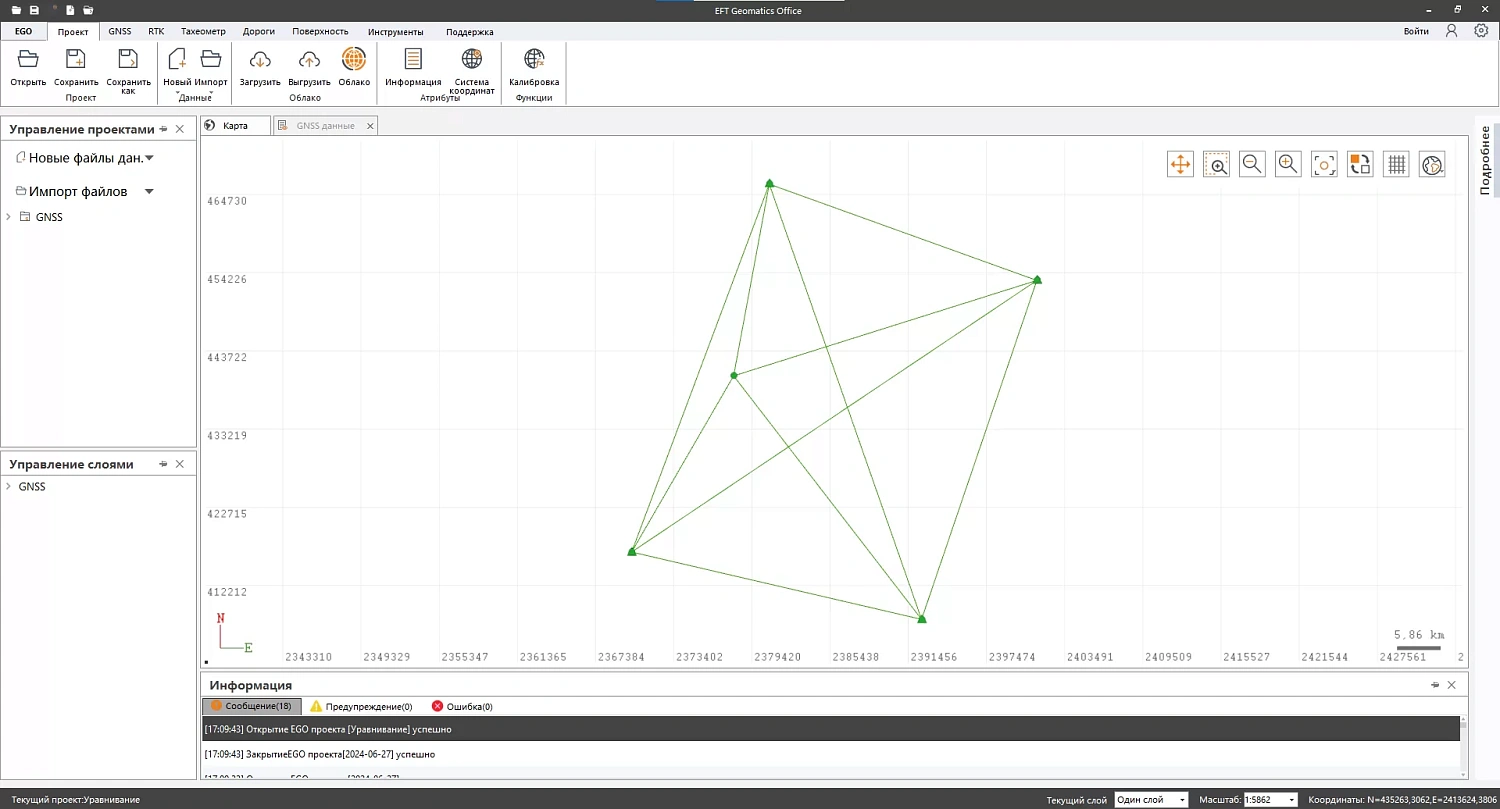Toggle pin on the Информация panel
The height and width of the screenshot is (809, 1500).
[x=1435, y=685]
